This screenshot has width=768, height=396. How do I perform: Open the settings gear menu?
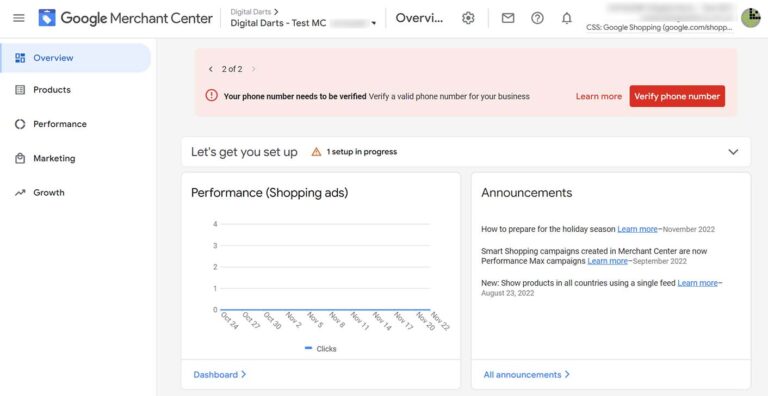click(x=468, y=19)
